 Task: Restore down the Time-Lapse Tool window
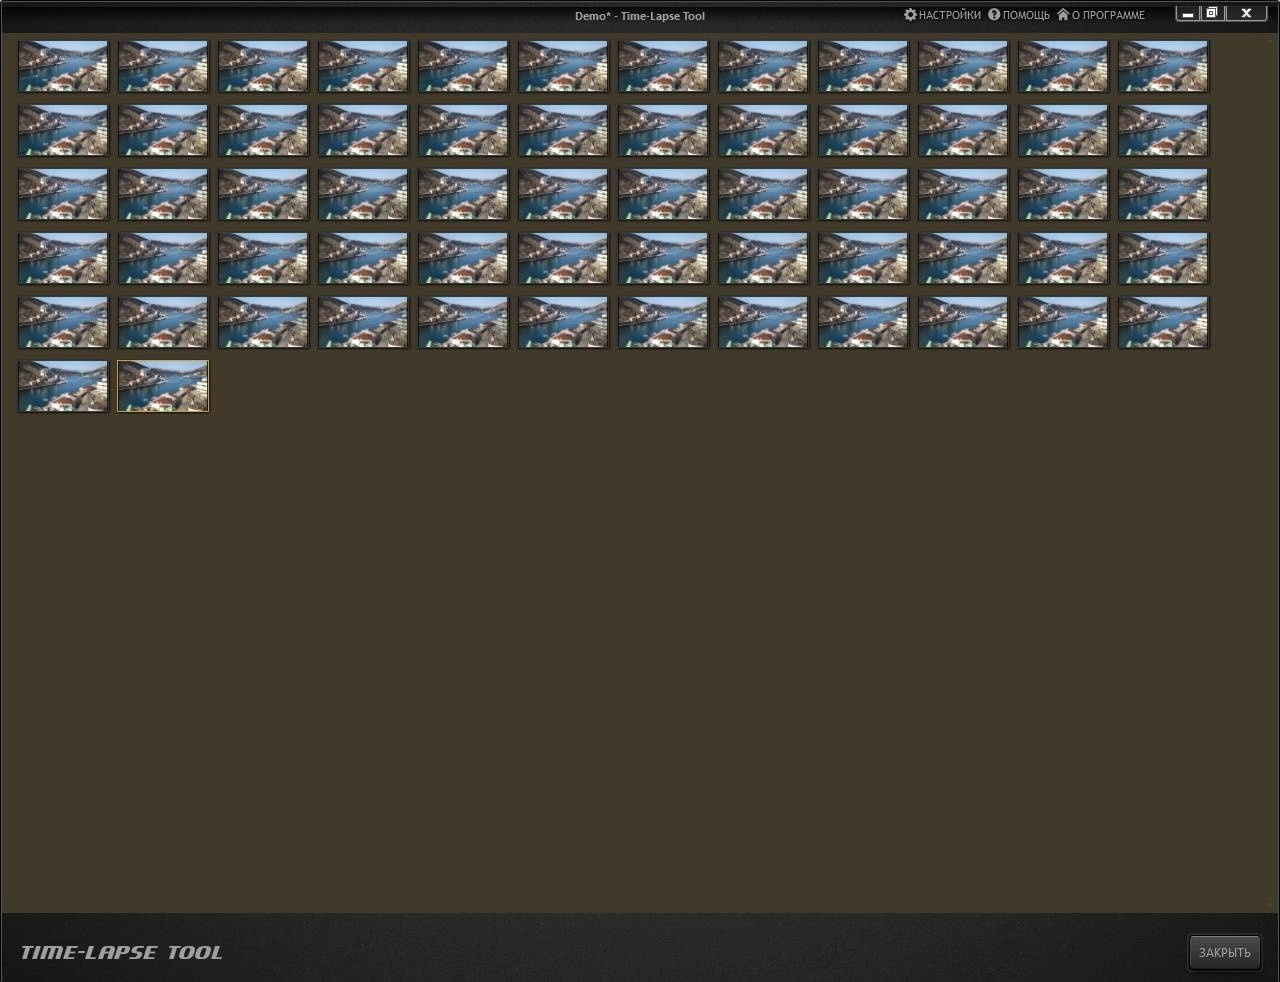(1211, 14)
